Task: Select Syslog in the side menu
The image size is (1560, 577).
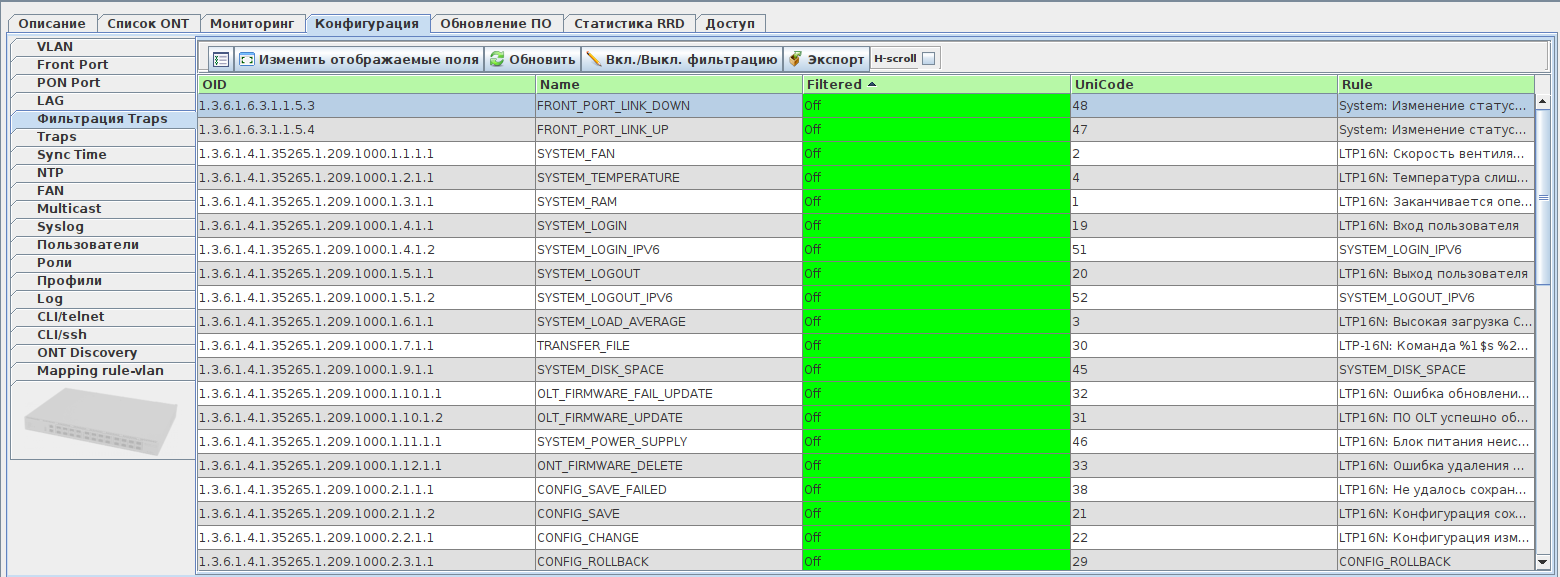Action: (x=102, y=227)
